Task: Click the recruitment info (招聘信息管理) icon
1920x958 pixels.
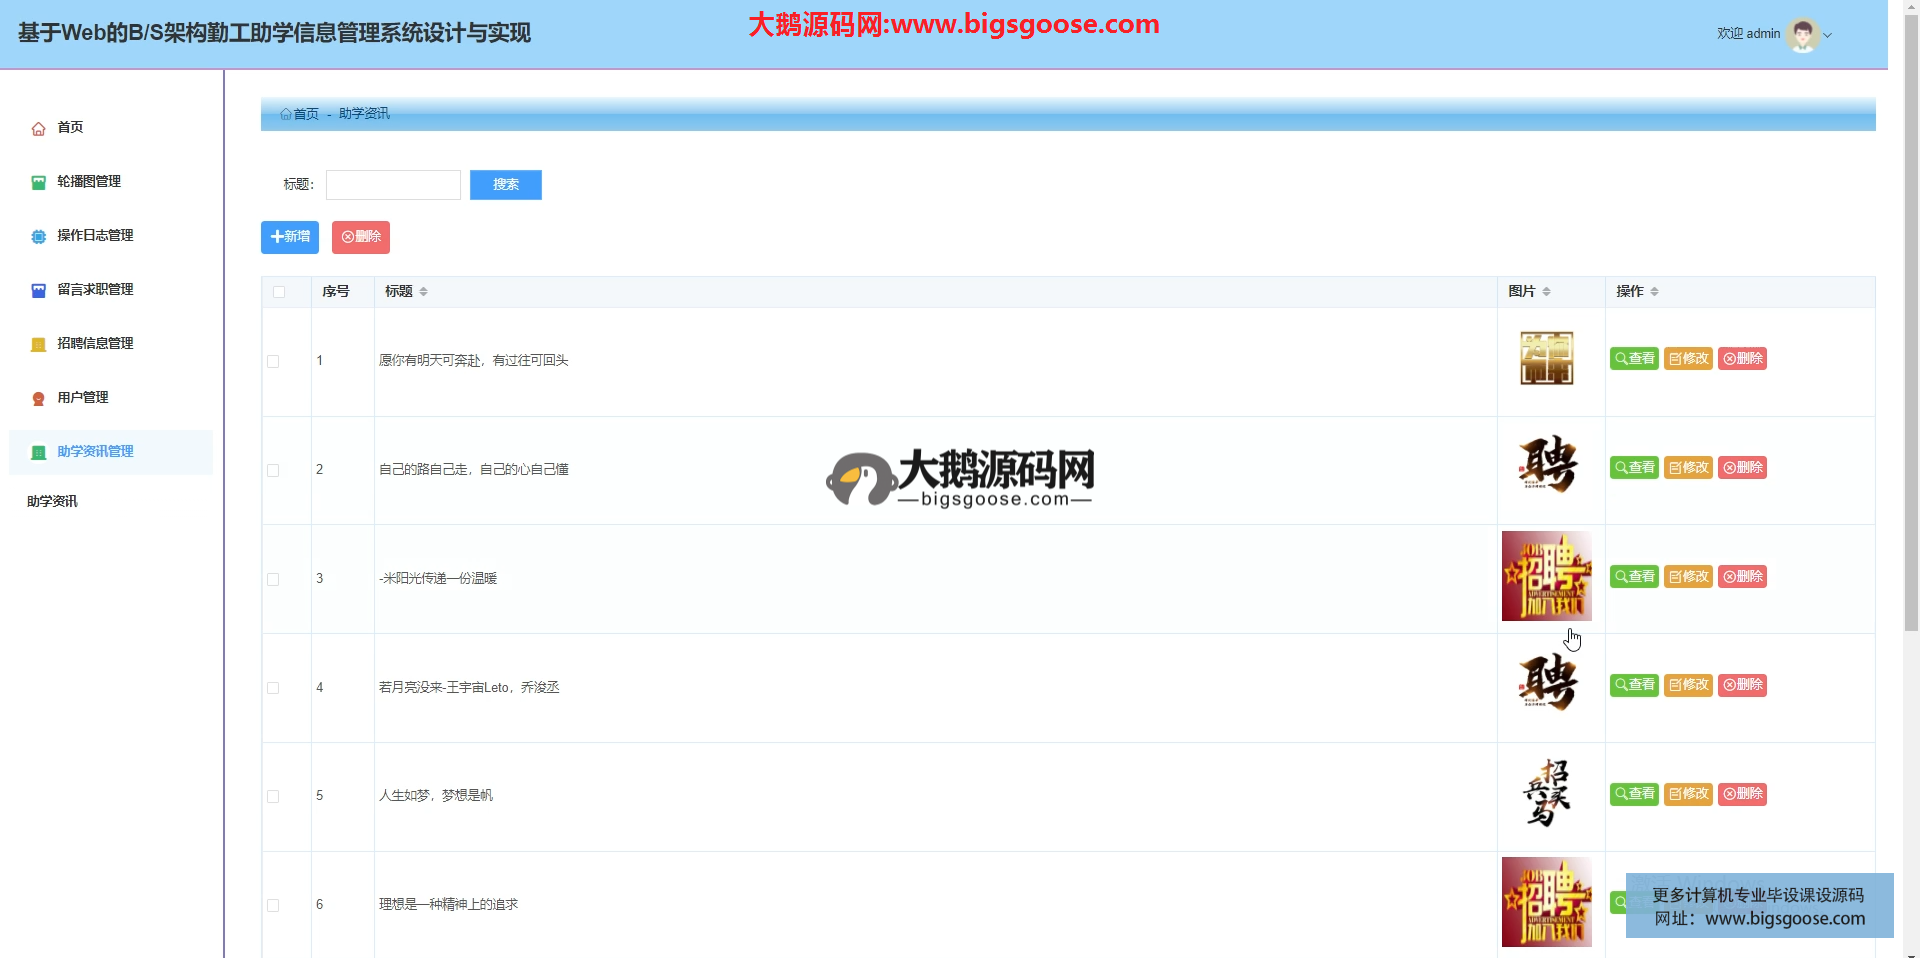Action: [x=38, y=345]
